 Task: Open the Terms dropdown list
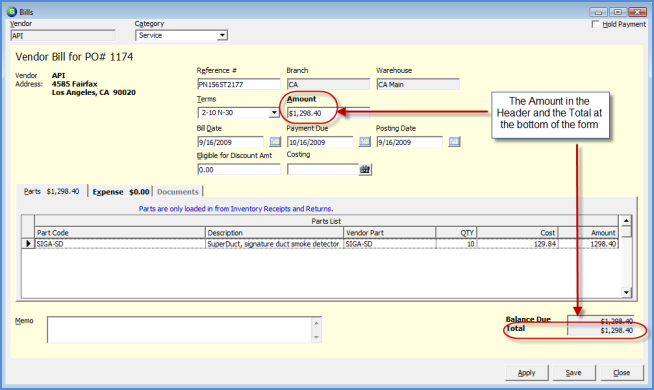pyautogui.click(x=274, y=113)
